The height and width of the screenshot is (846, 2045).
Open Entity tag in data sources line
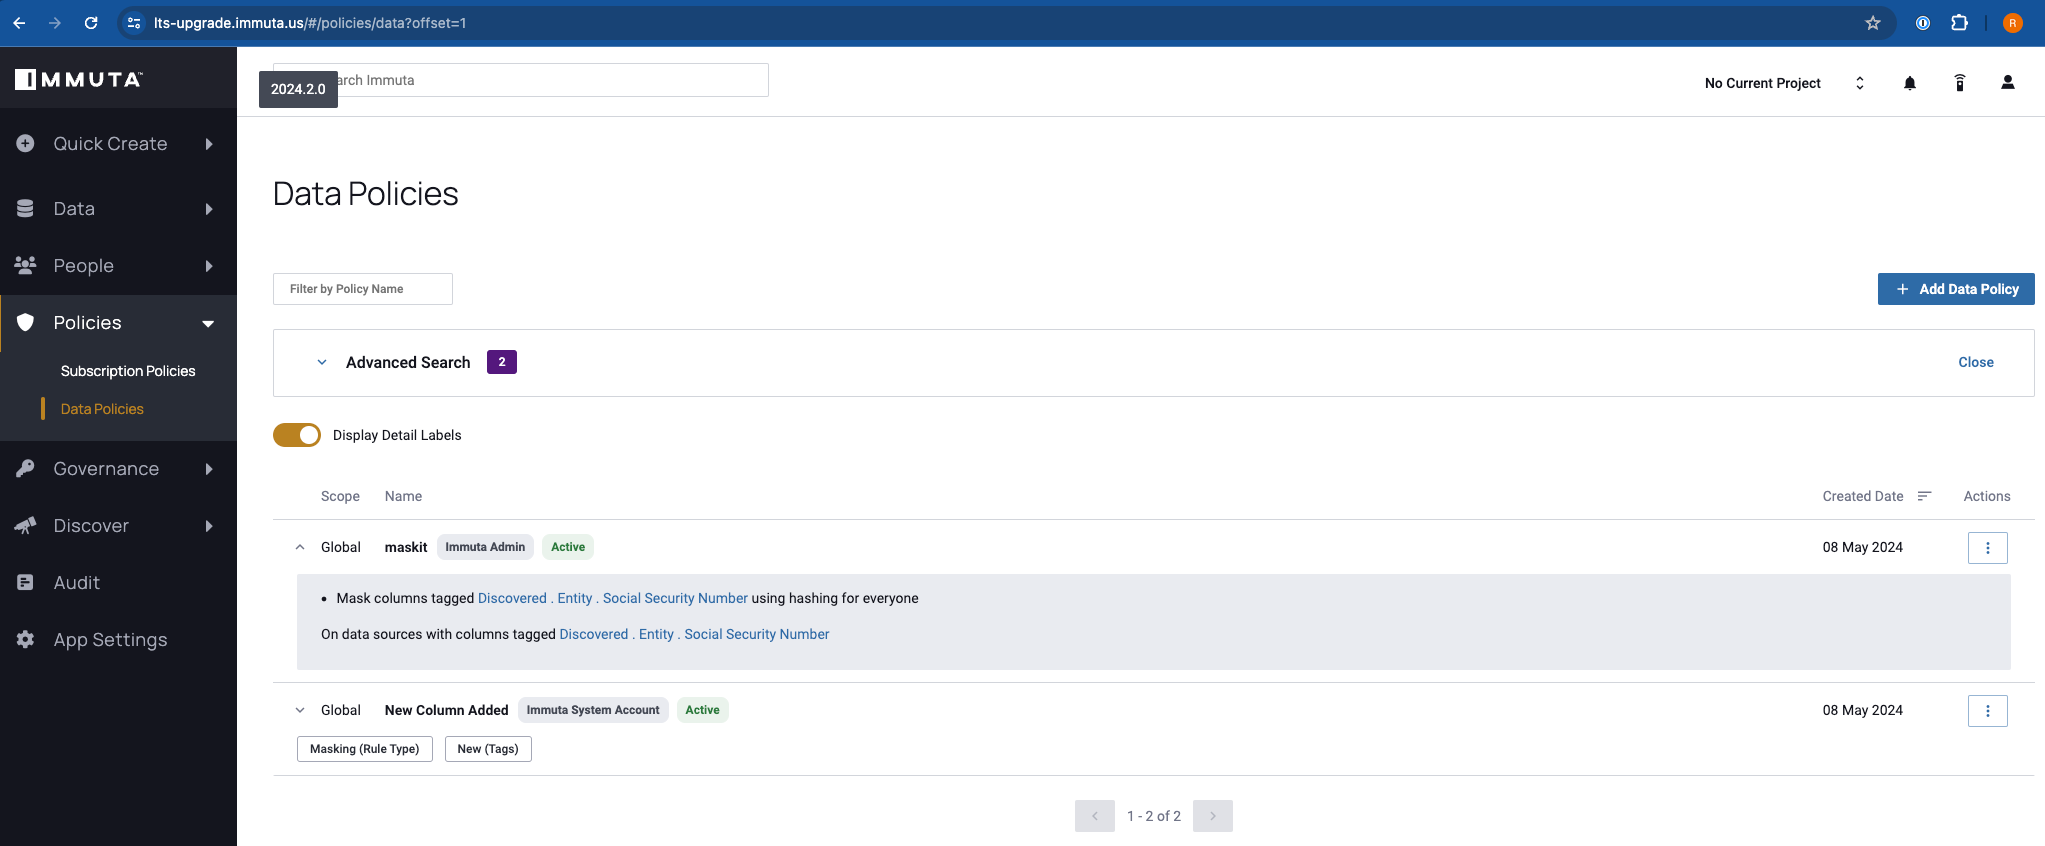(x=656, y=634)
